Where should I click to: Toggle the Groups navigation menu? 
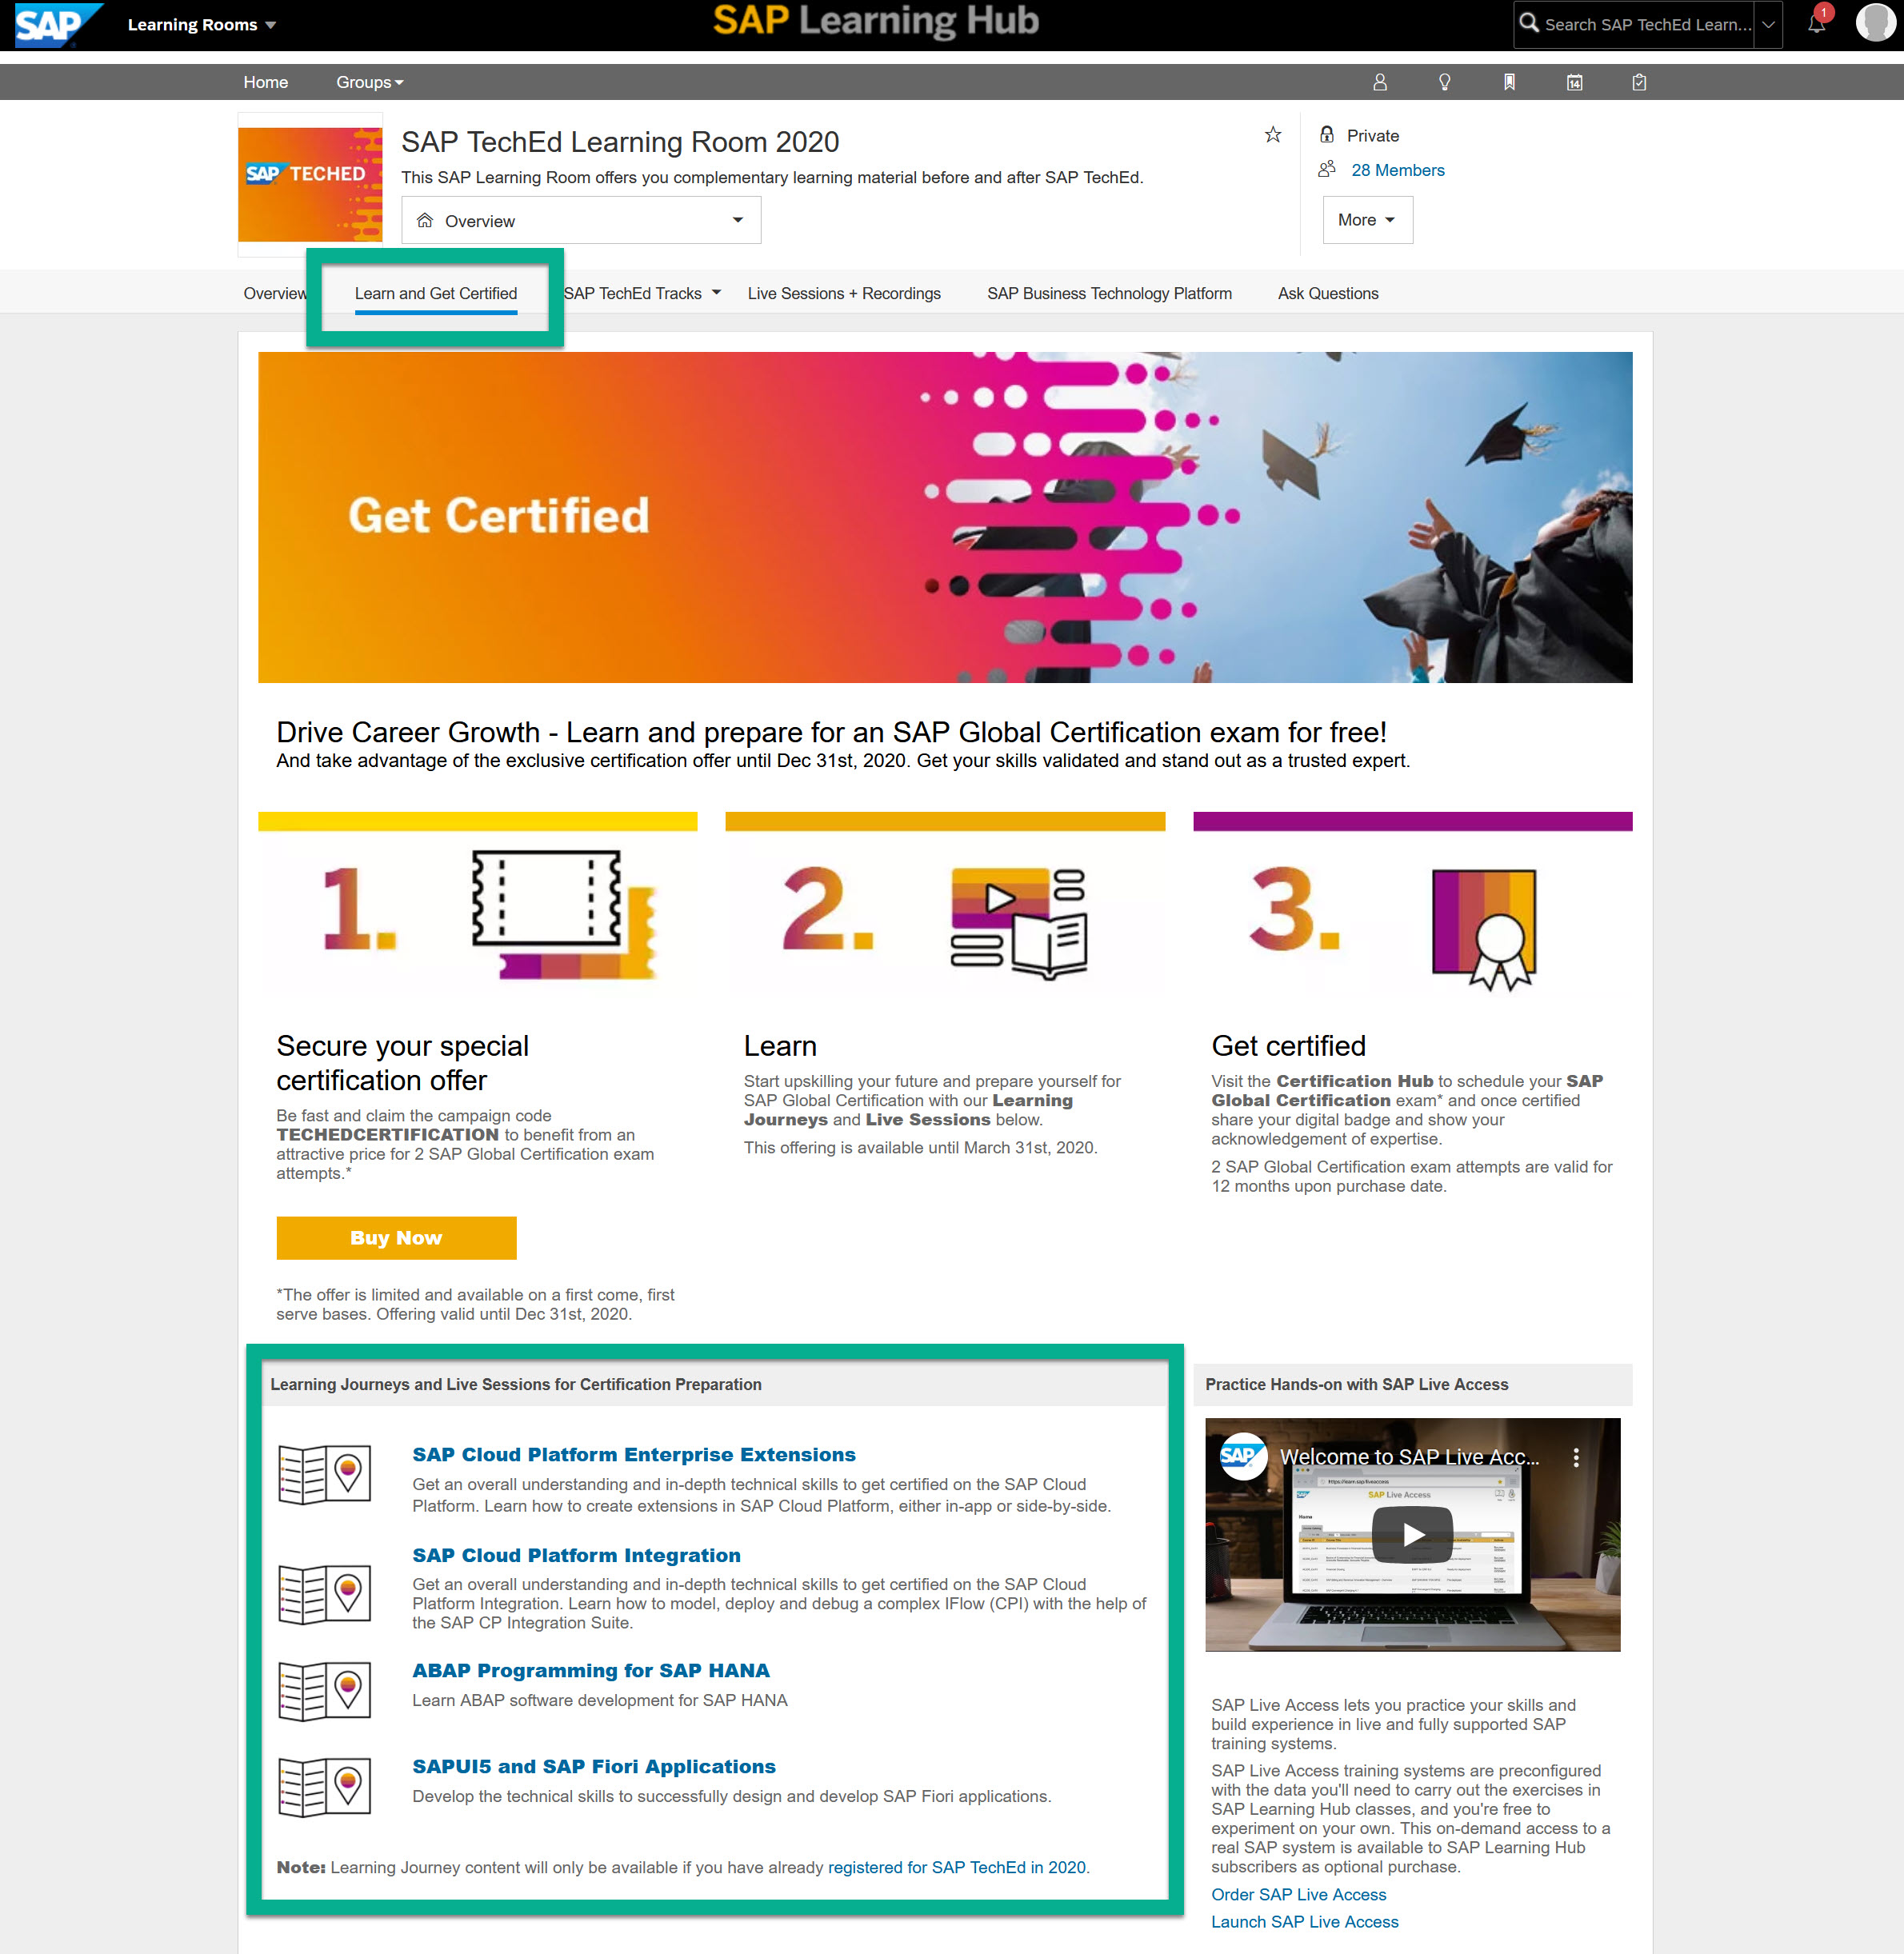point(366,82)
